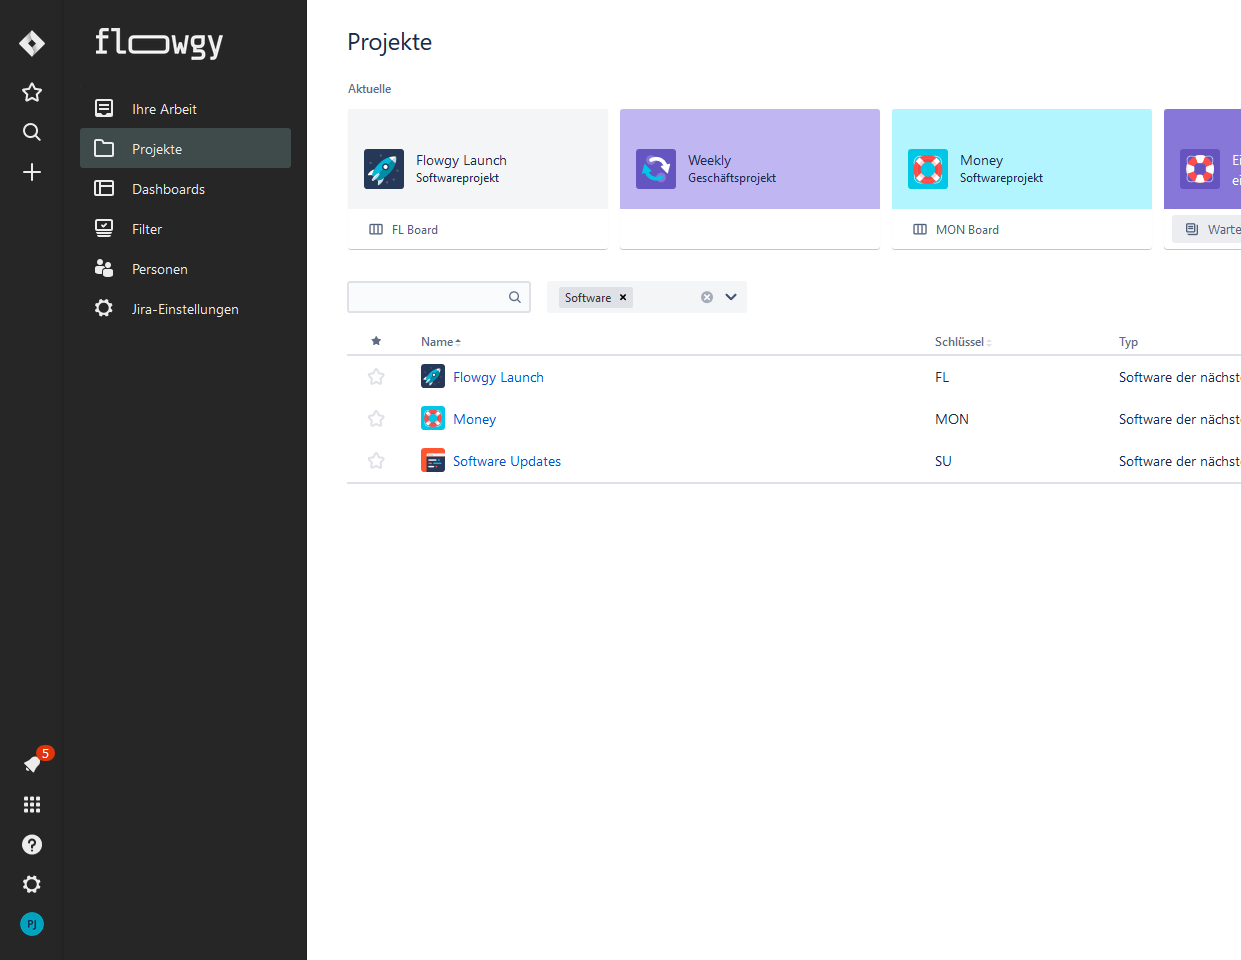Star the Software Updates project row
This screenshot has height=960, width=1241.
pos(376,461)
